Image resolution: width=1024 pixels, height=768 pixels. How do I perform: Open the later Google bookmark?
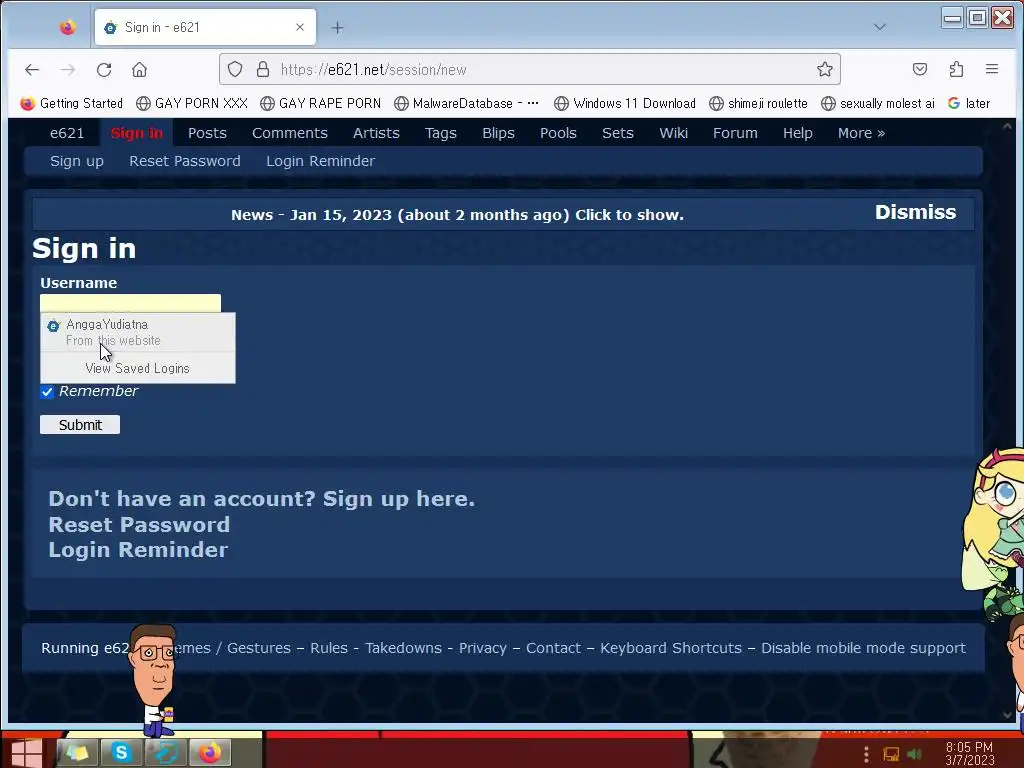tap(969, 103)
